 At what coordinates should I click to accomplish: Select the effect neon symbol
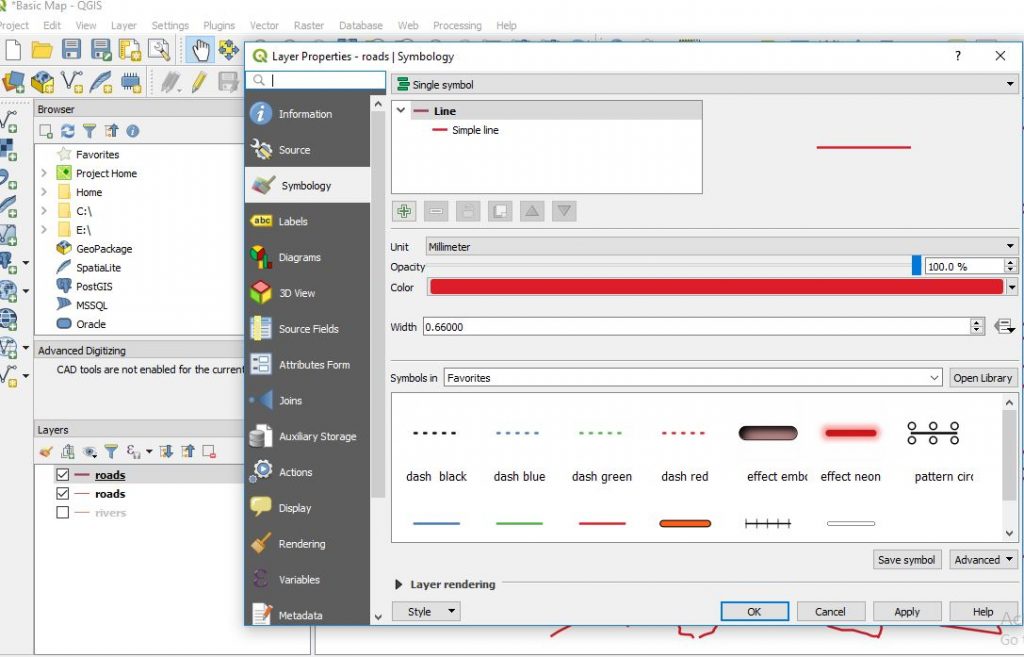click(850, 447)
